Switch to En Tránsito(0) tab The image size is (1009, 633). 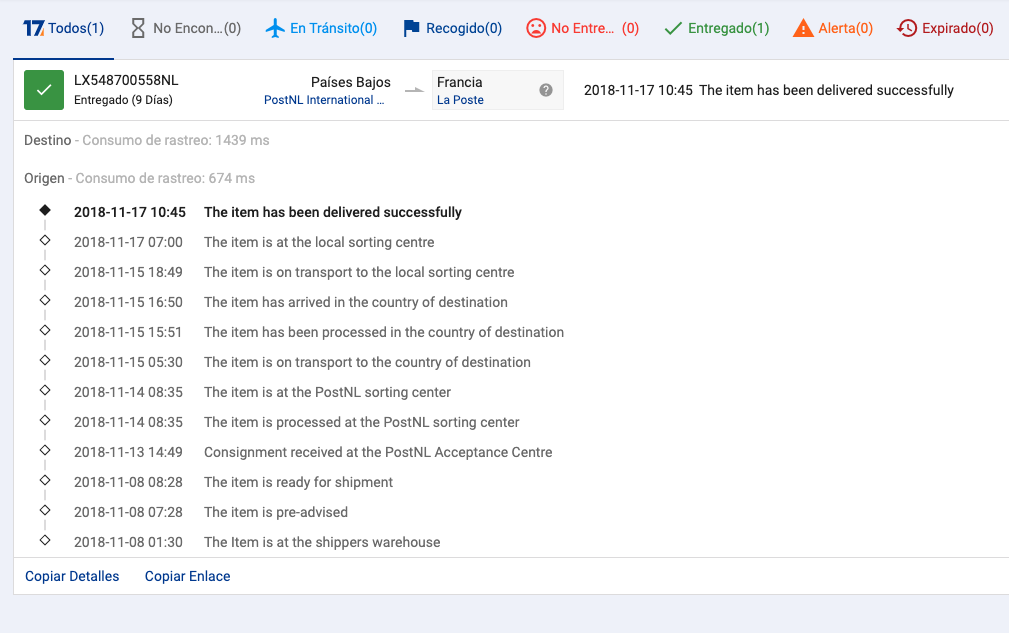[321, 28]
